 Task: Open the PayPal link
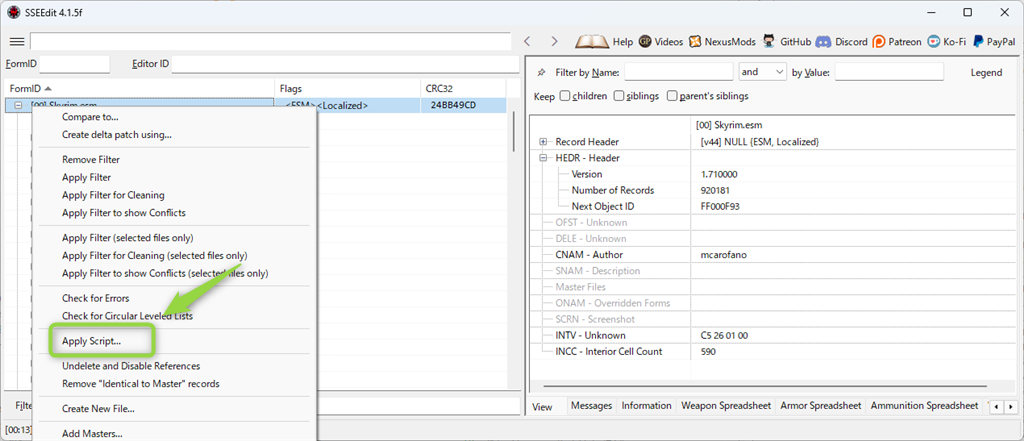pos(994,42)
